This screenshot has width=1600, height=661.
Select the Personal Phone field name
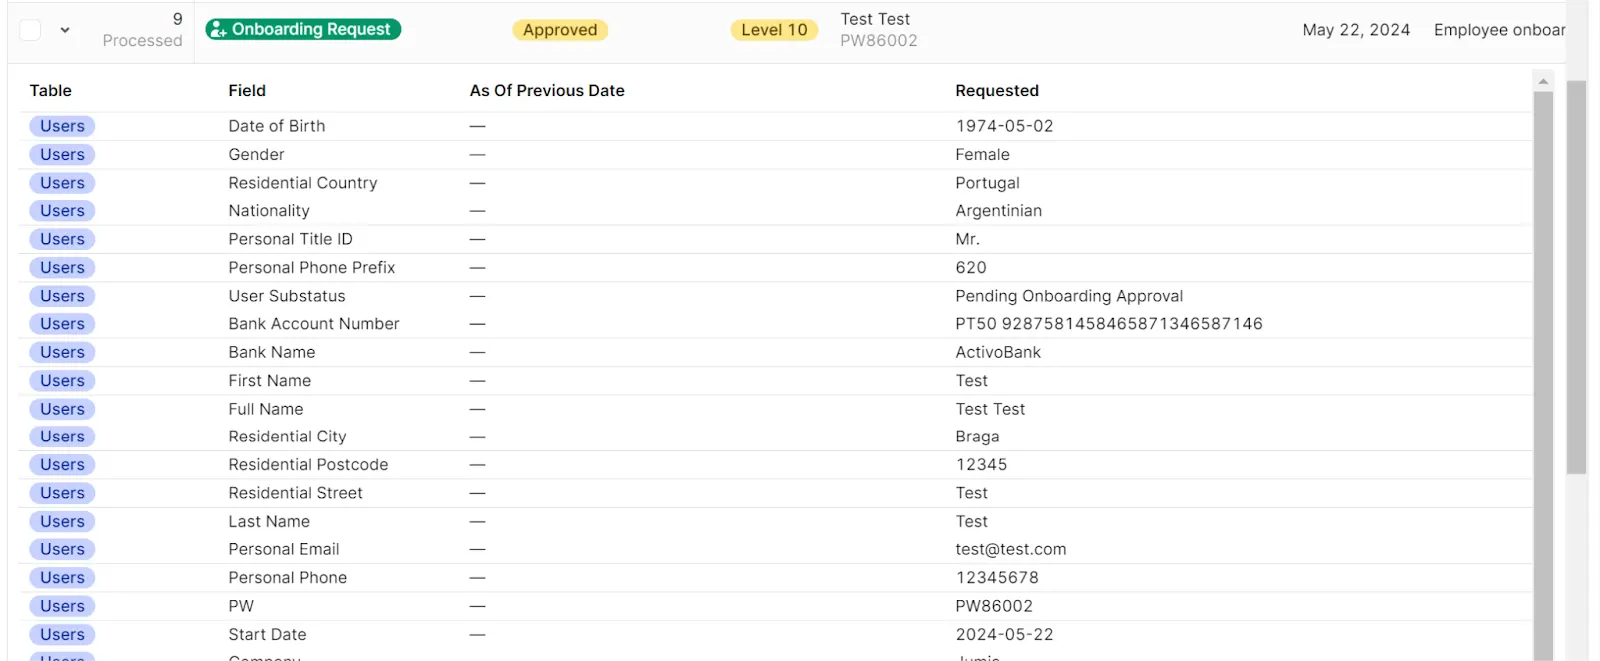[288, 578]
